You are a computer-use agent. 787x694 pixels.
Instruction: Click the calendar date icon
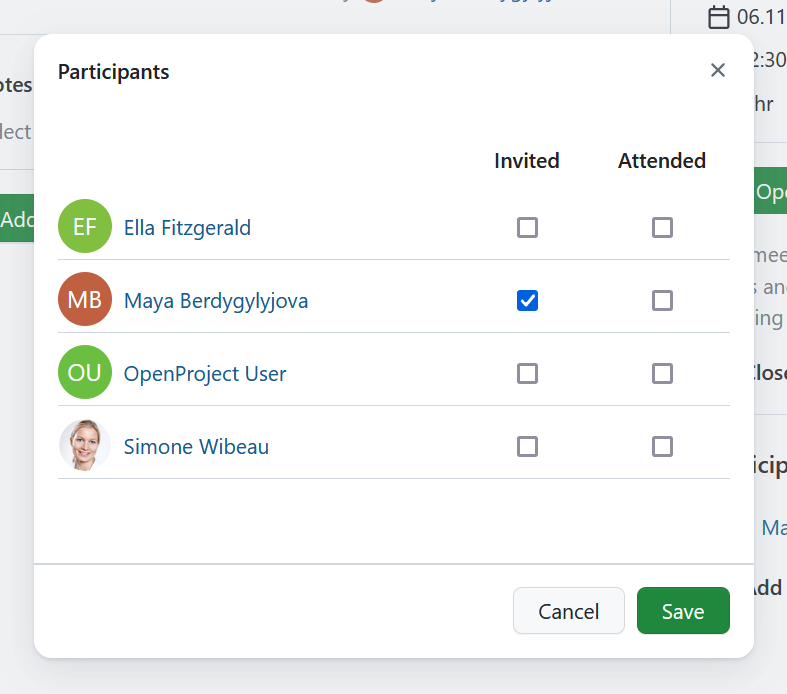click(x=718, y=17)
